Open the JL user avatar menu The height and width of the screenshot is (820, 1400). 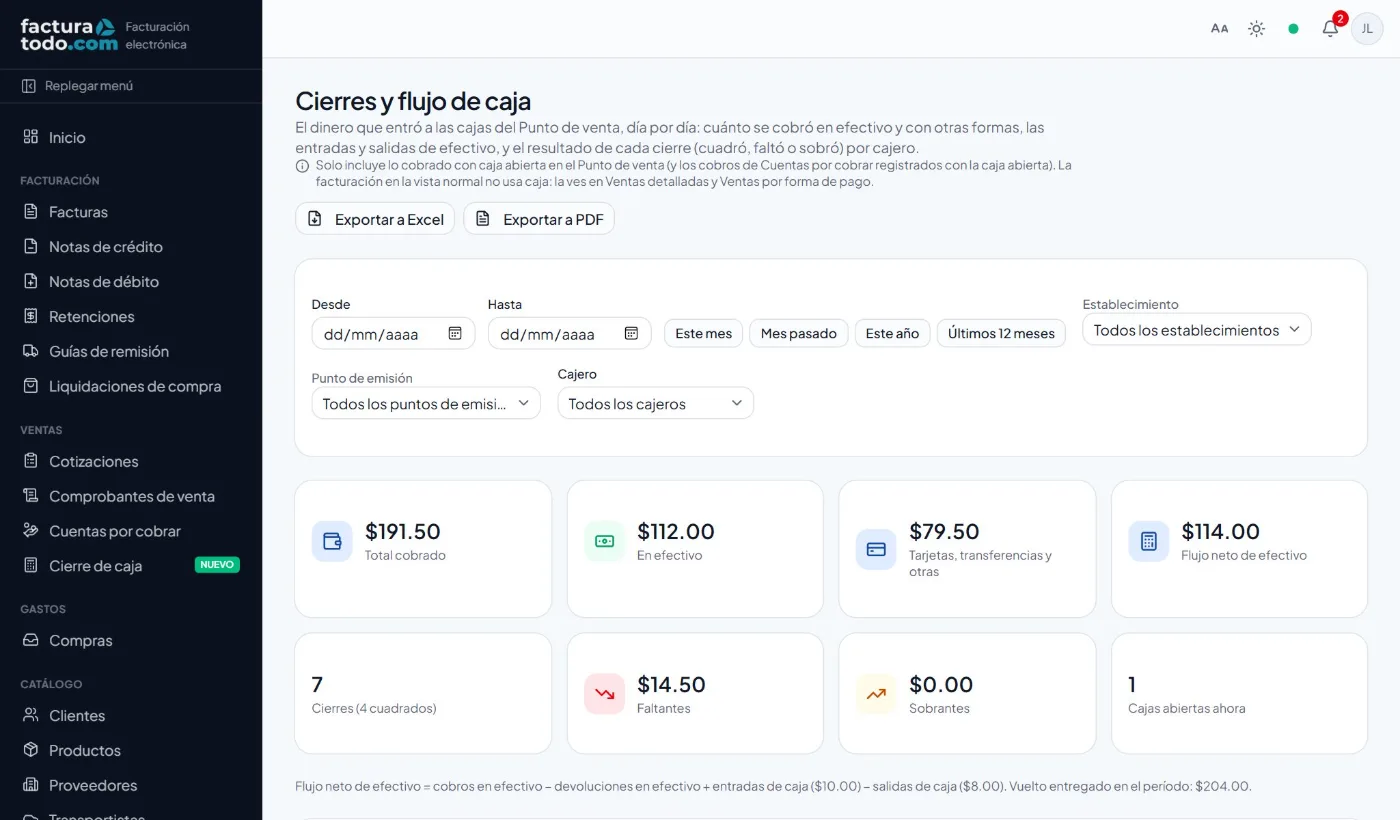[x=1367, y=29]
